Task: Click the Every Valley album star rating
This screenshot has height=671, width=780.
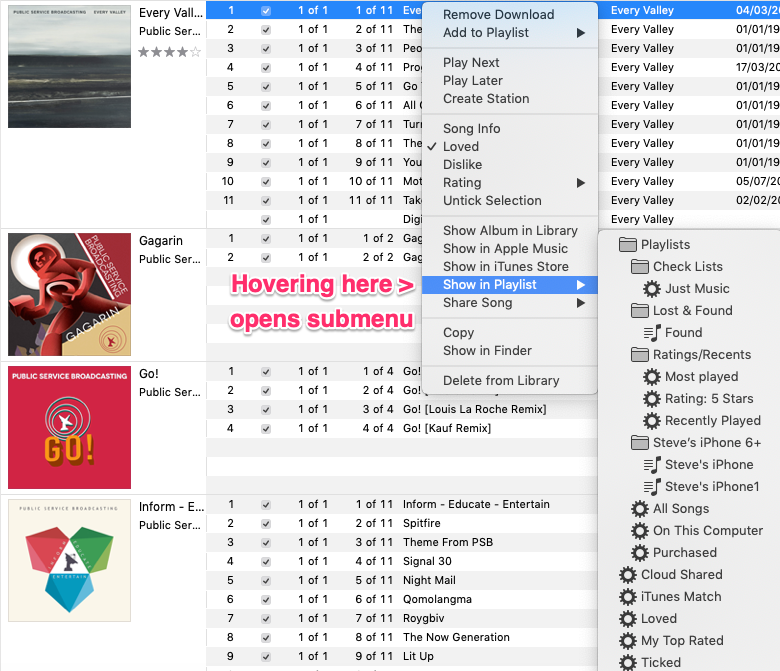Action: click(170, 52)
